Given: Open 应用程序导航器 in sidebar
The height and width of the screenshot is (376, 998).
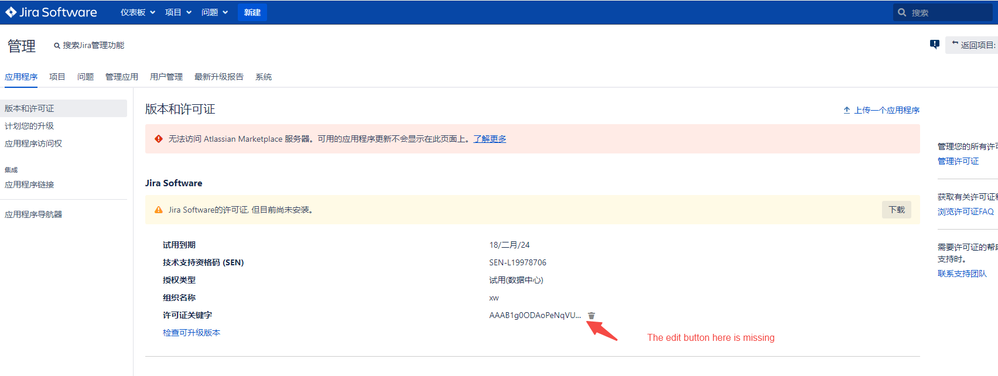Looking at the screenshot, I should [x=33, y=214].
